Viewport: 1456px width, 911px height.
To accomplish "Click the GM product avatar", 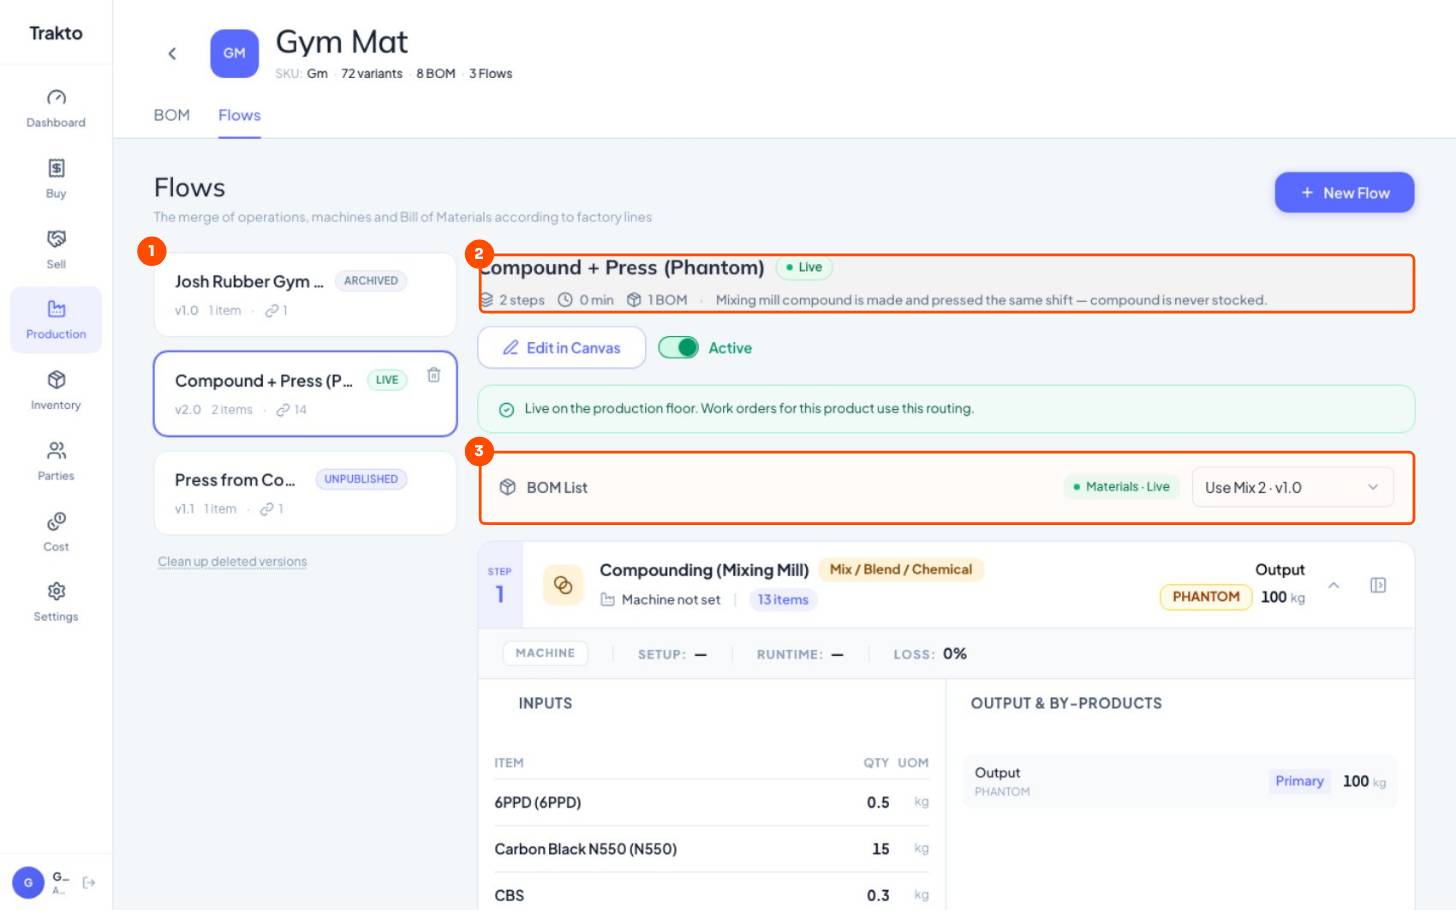I will [x=234, y=53].
